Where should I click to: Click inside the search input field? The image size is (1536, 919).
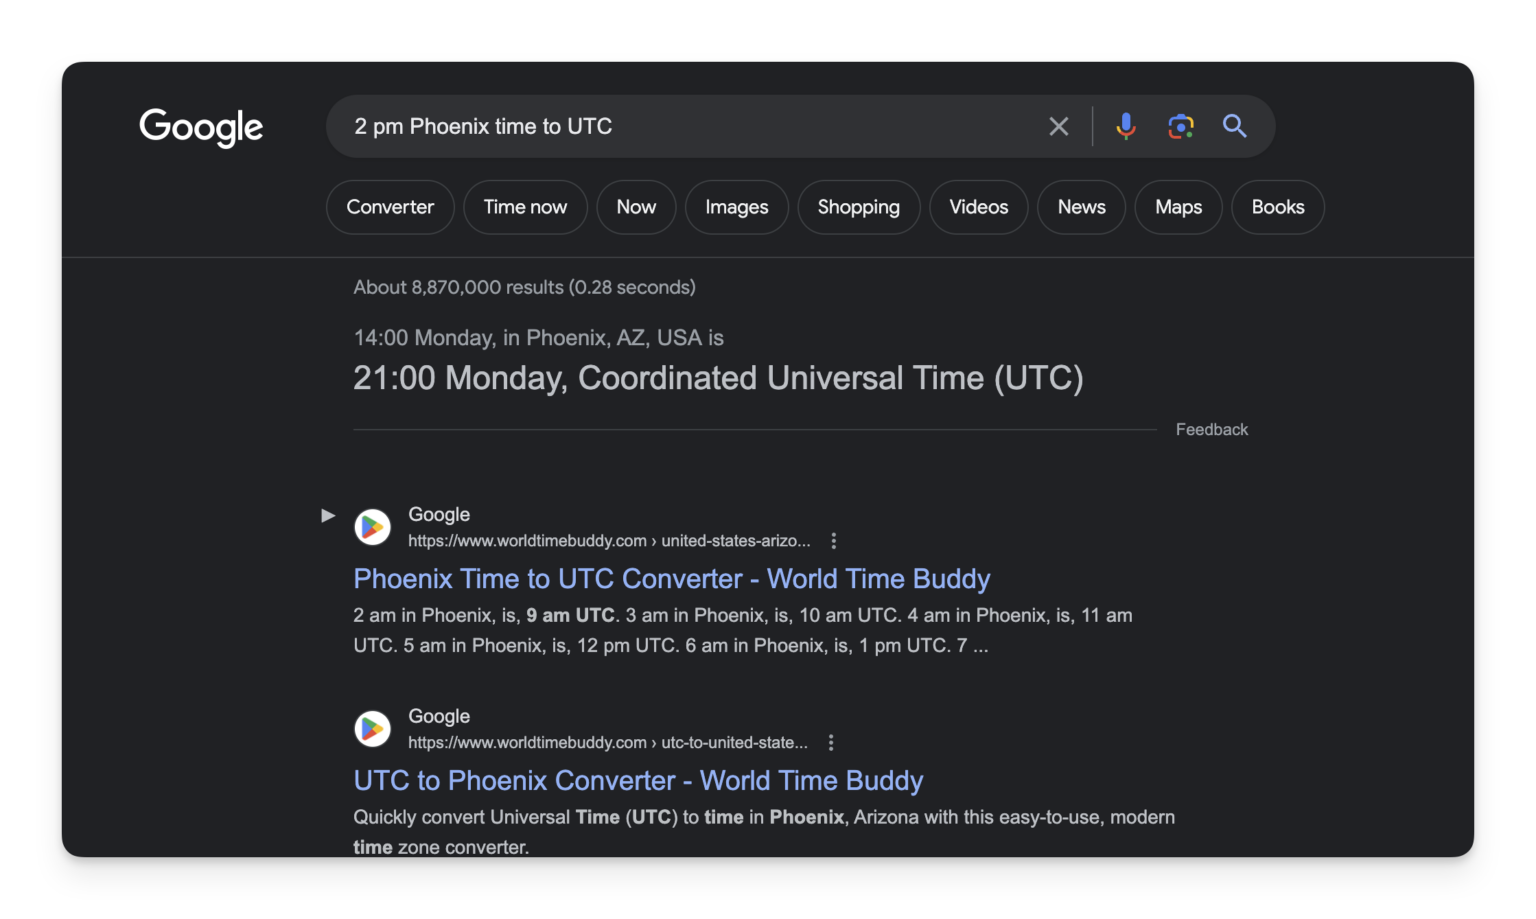(700, 126)
